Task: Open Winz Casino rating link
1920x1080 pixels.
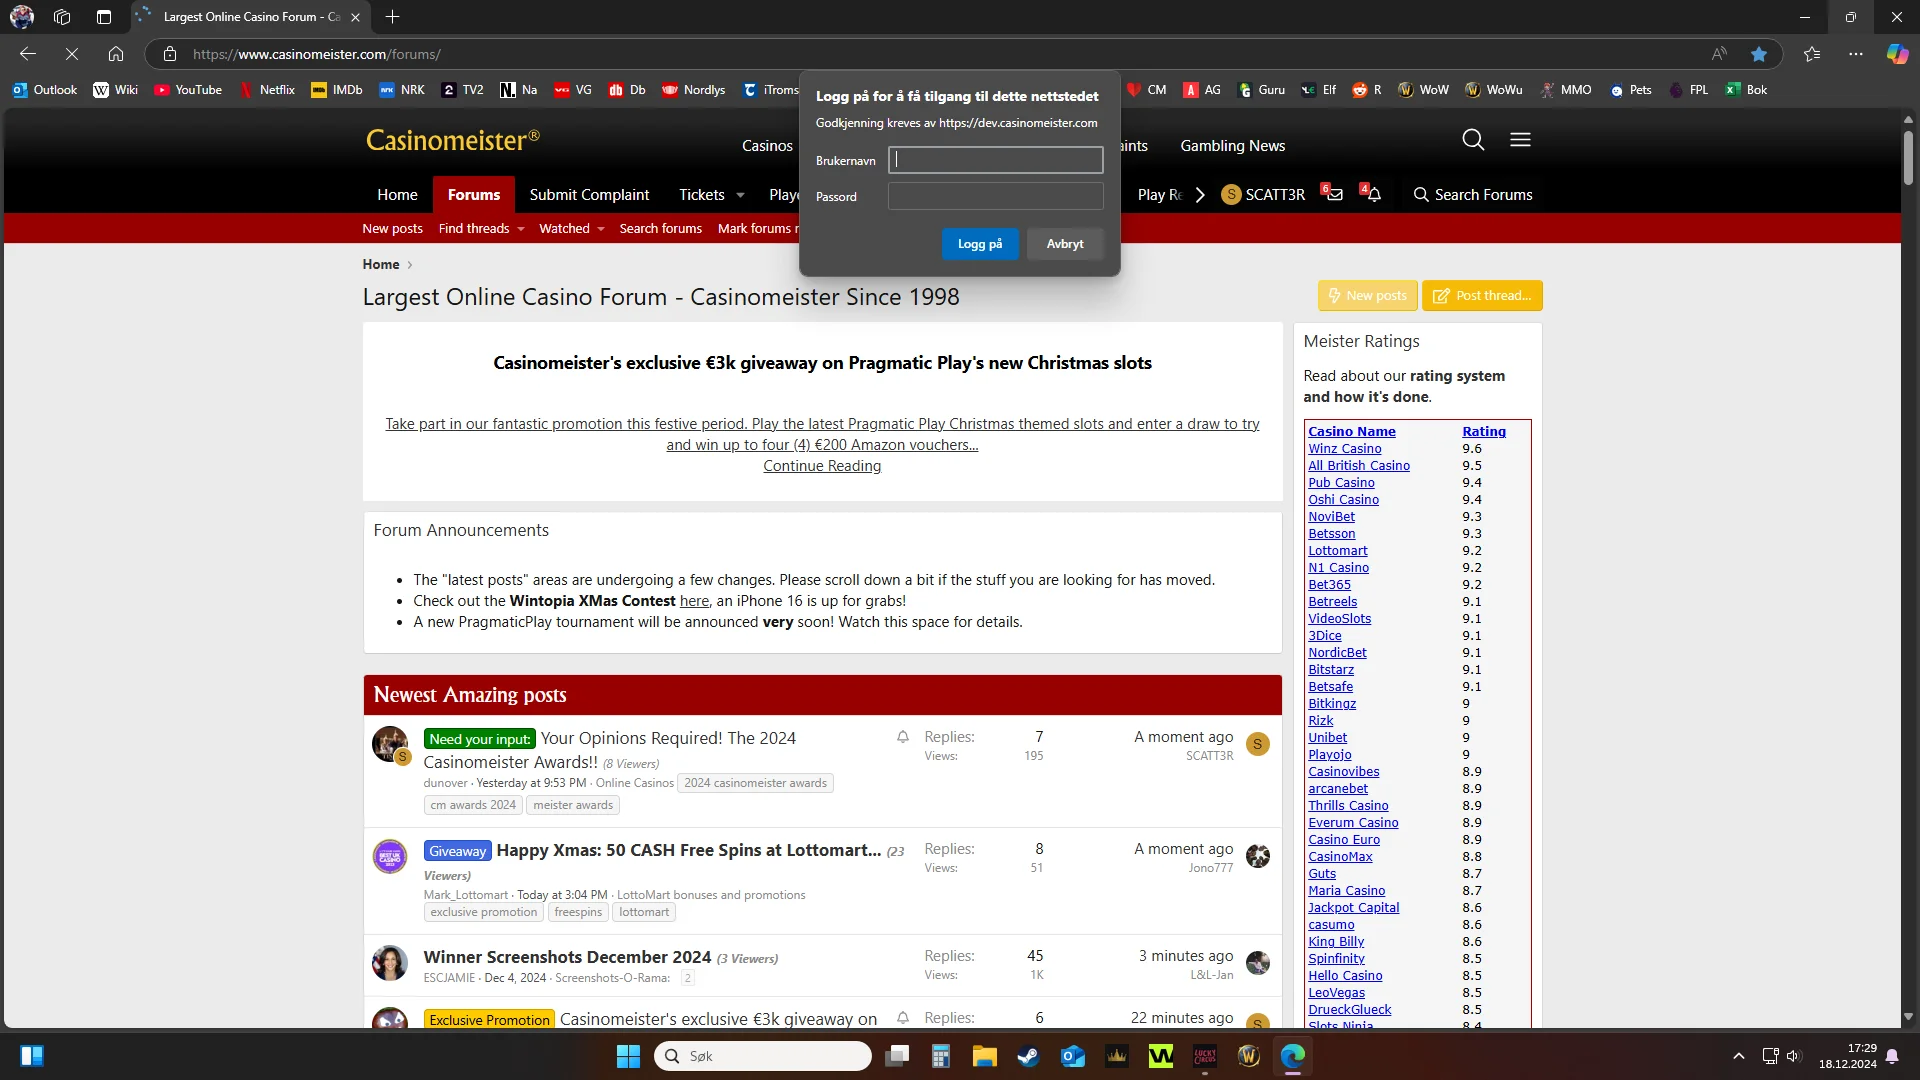Action: point(1345,449)
